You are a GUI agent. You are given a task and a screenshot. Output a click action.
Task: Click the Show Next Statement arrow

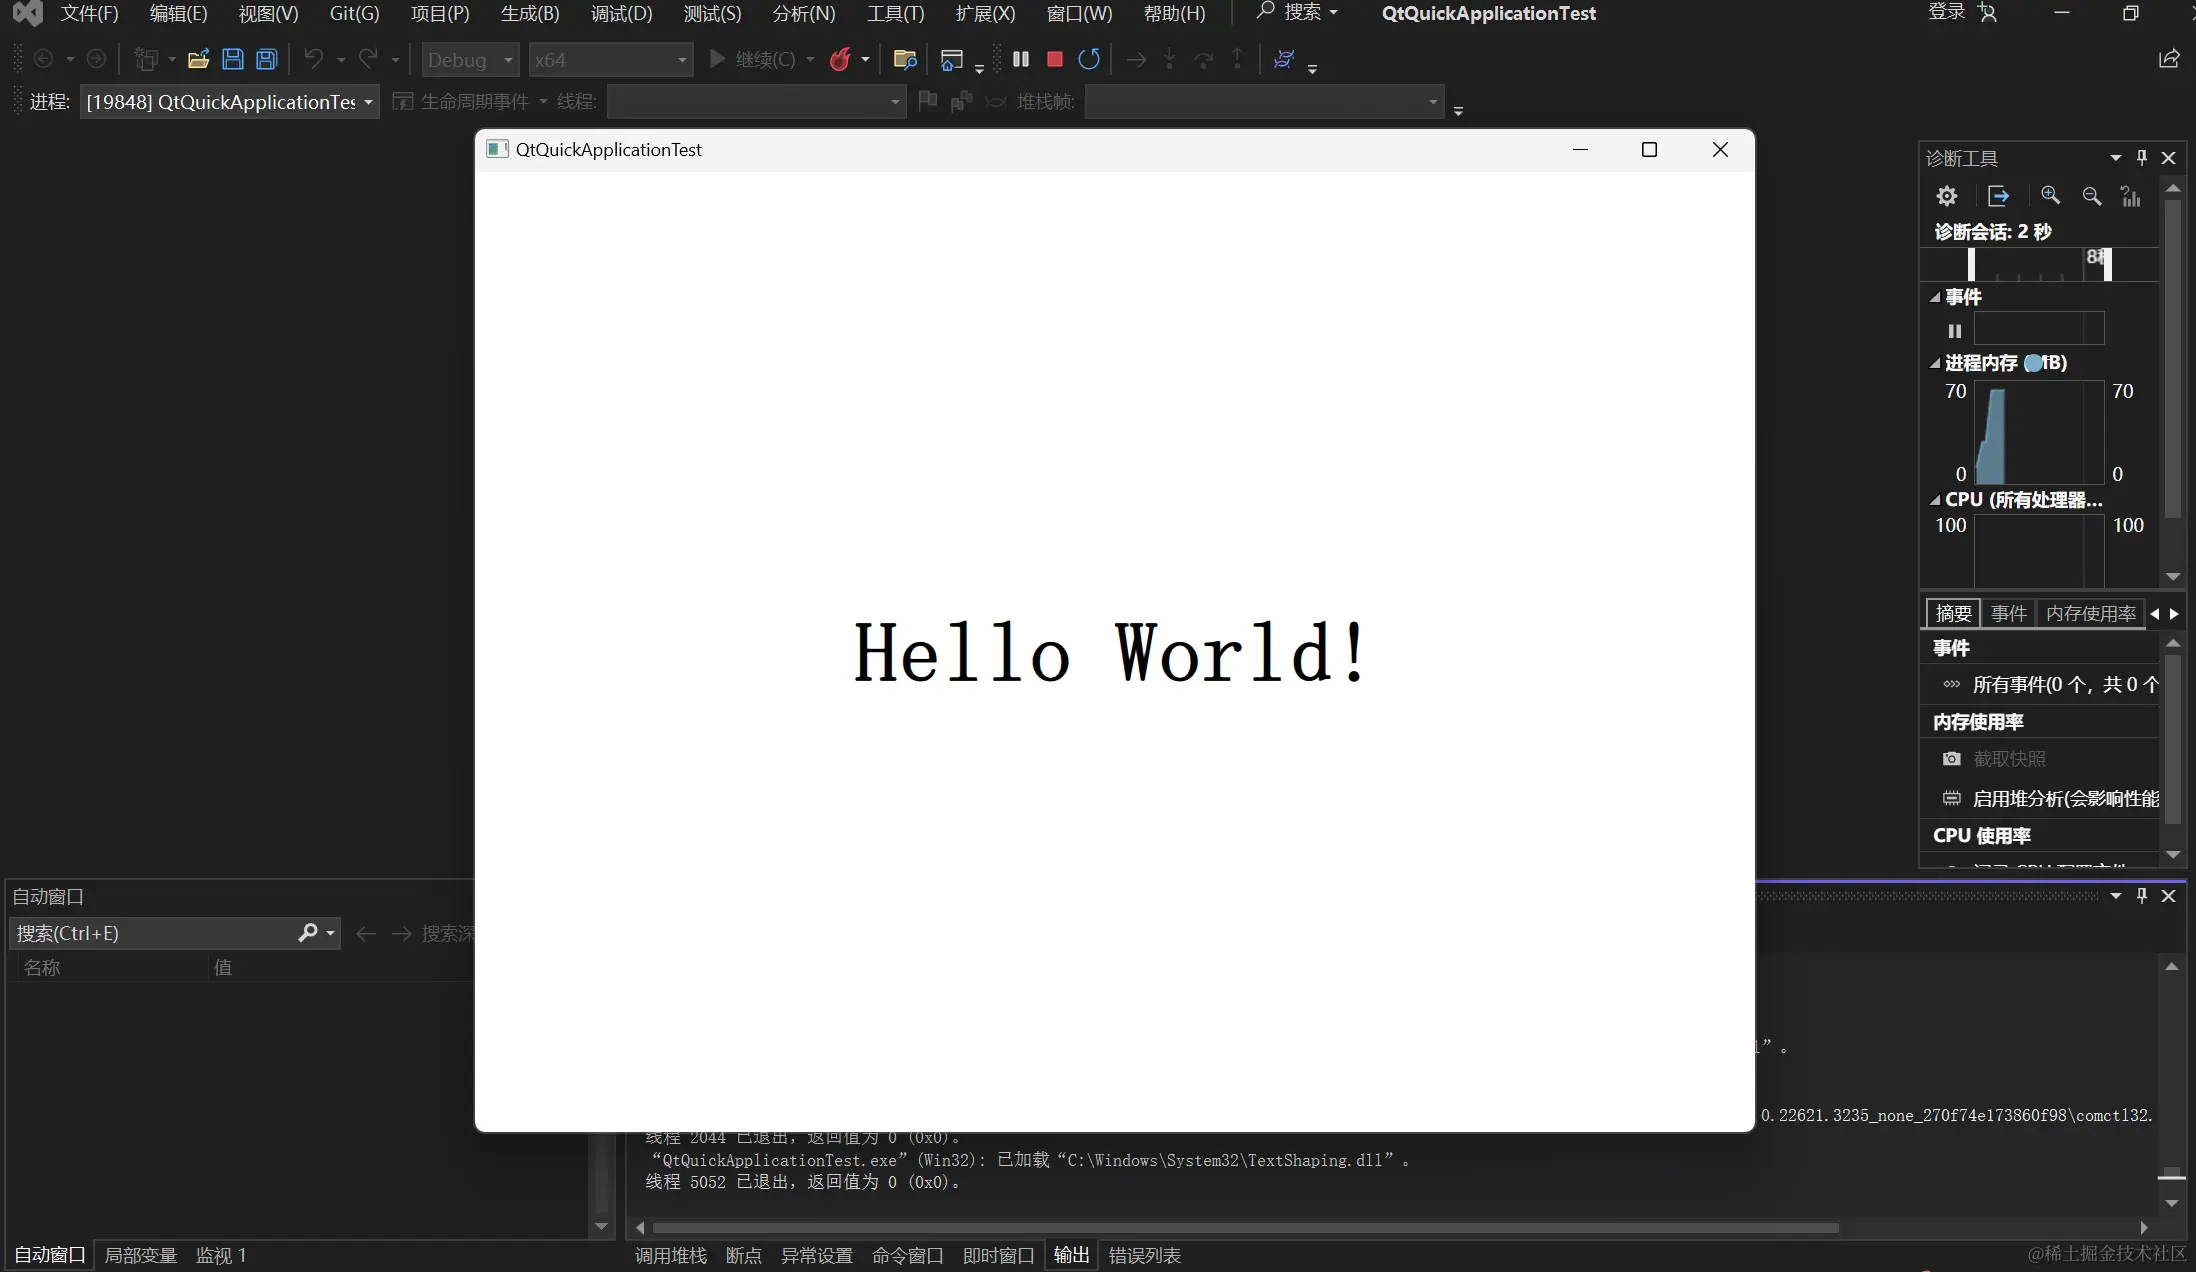(1136, 59)
